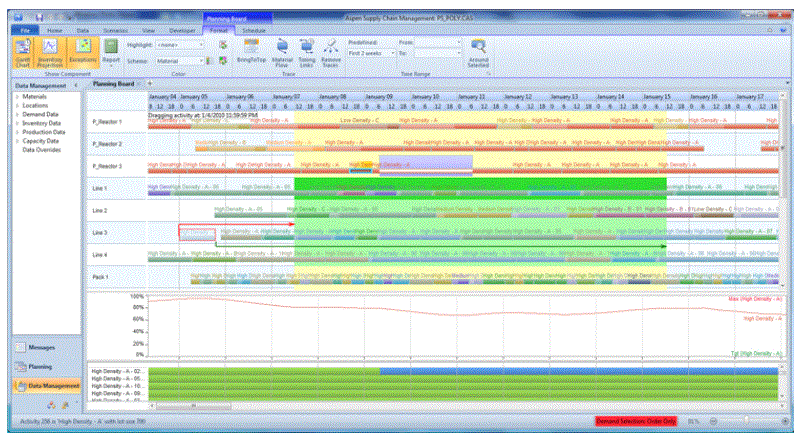Select the Line 1 resource row label
Viewport: 802px width, 443px height.
coord(100,189)
